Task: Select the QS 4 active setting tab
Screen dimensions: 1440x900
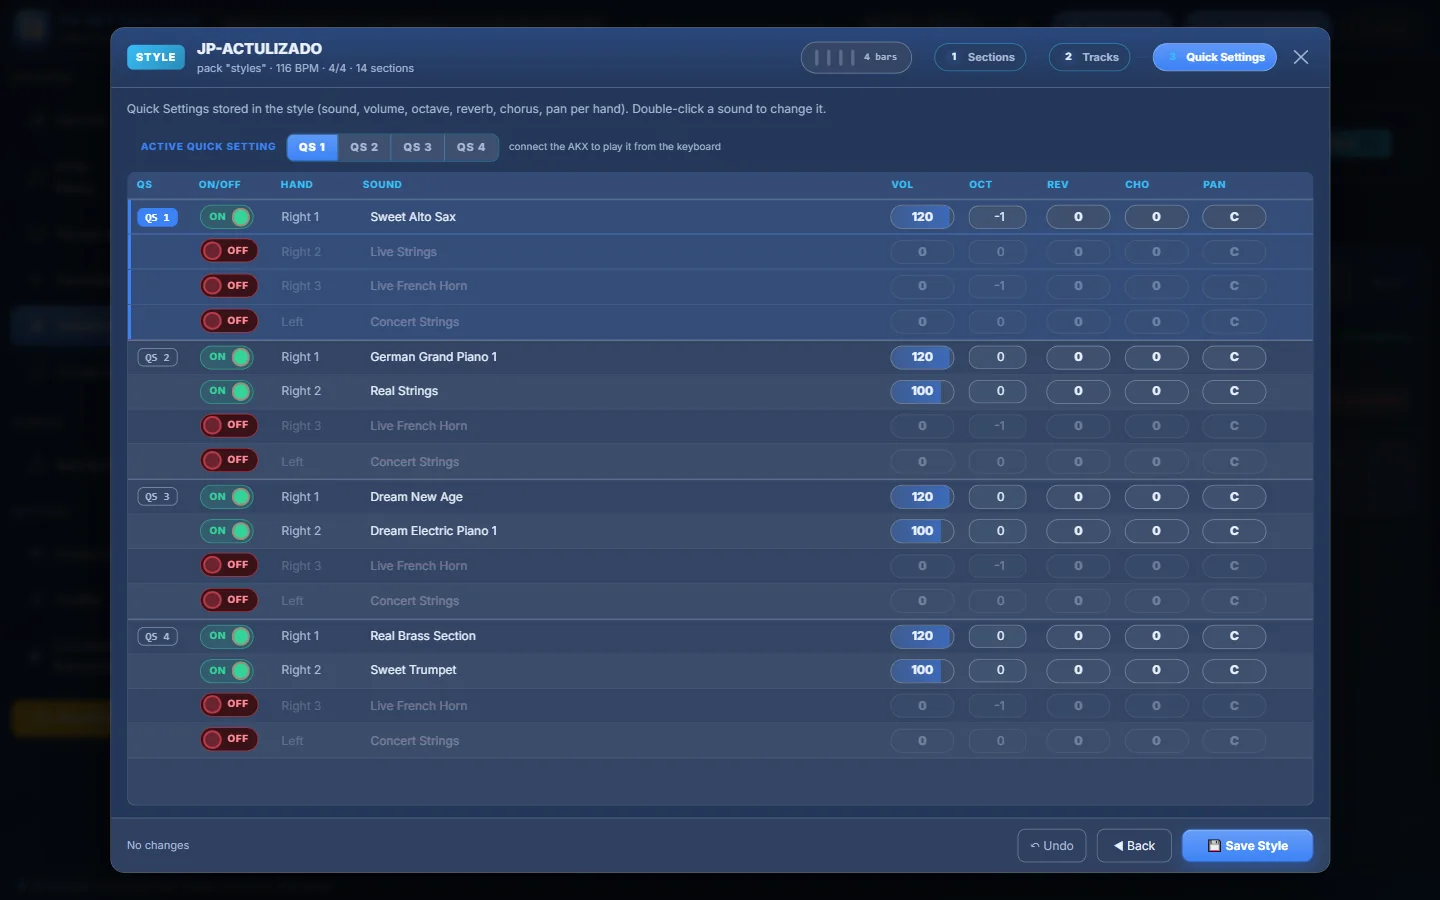Action: 471,147
